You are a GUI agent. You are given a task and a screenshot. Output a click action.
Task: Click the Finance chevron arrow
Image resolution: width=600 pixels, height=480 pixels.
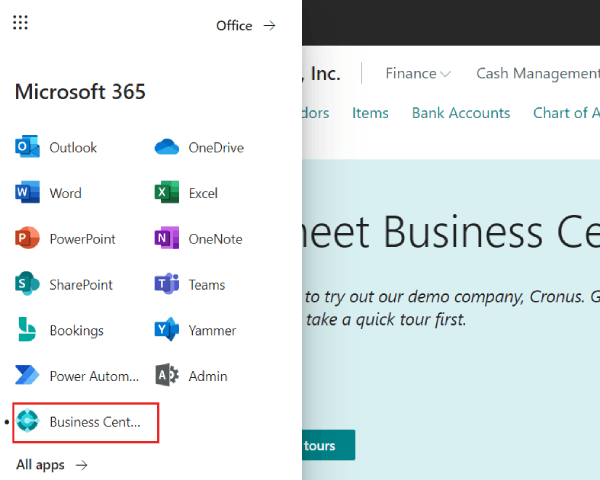pos(445,74)
